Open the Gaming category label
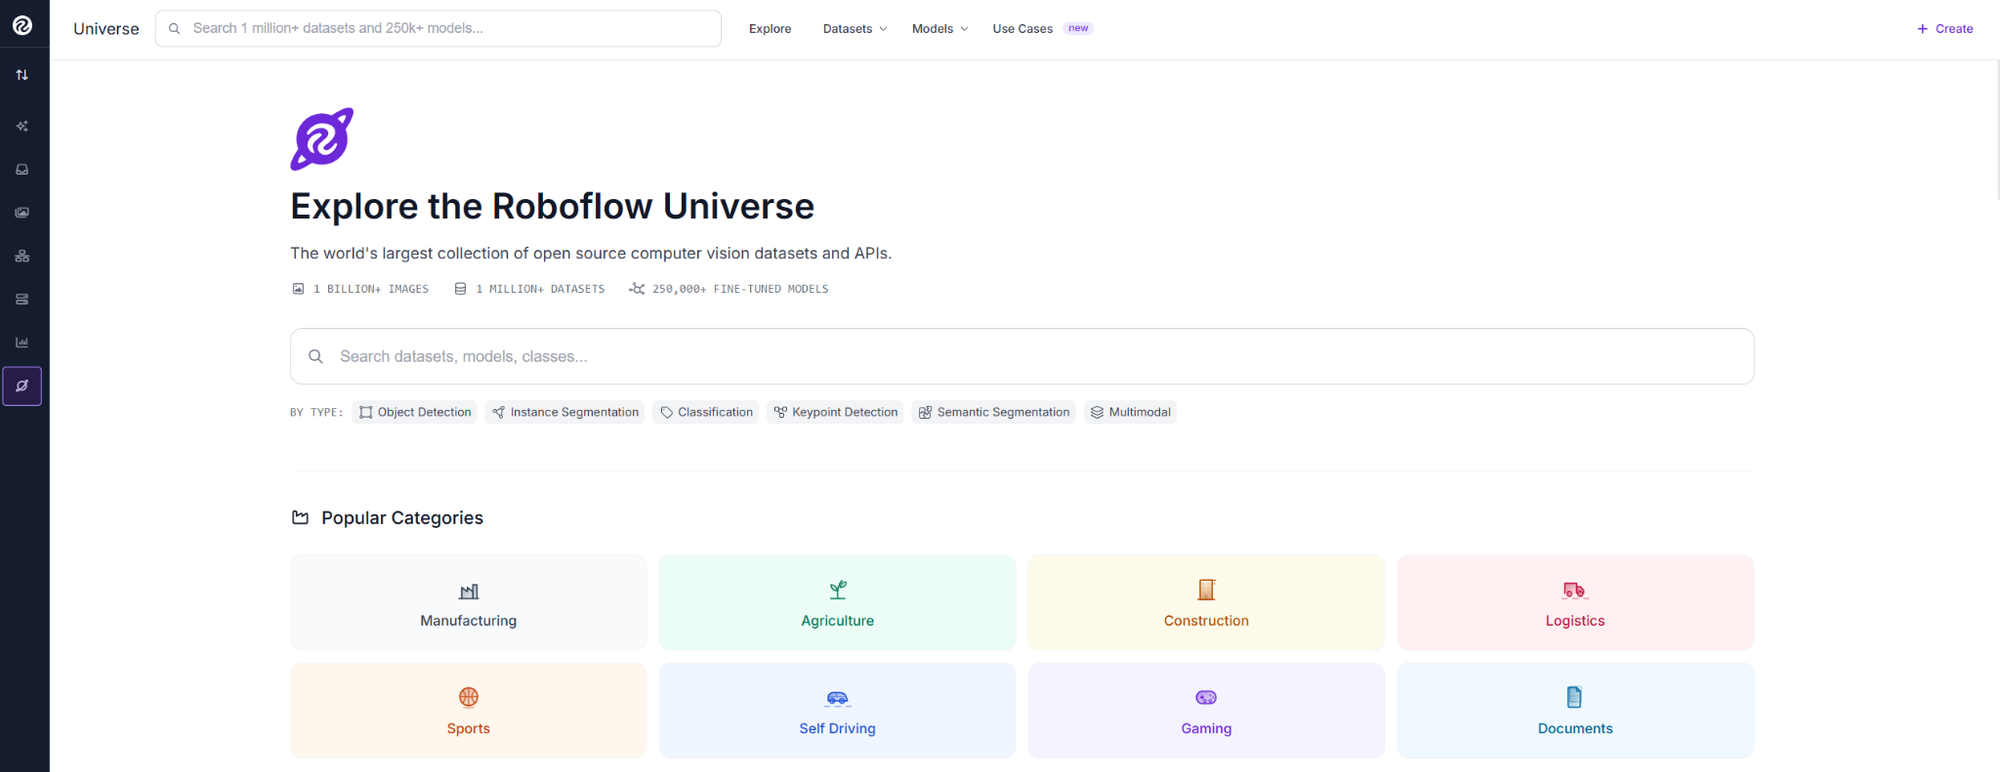 point(1207,729)
